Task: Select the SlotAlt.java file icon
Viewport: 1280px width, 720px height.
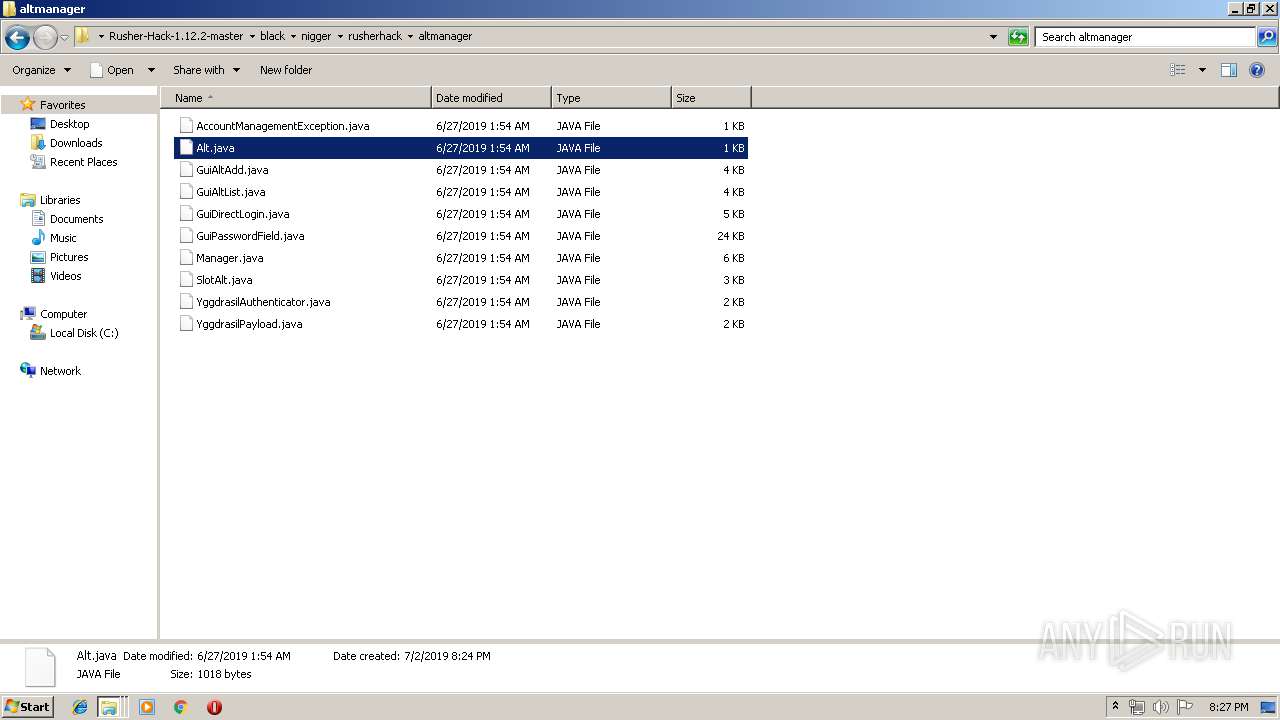Action: (186, 280)
